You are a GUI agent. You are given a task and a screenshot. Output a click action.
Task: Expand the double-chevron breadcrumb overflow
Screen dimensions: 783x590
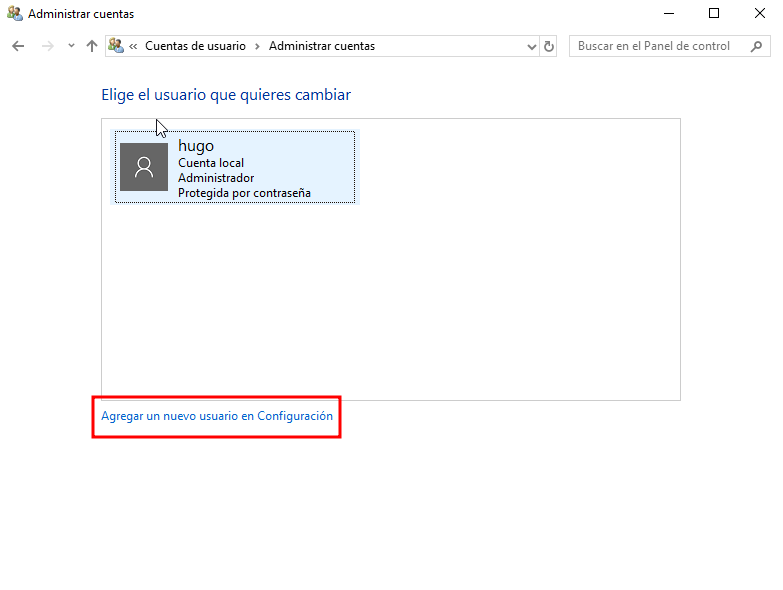click(x=133, y=46)
